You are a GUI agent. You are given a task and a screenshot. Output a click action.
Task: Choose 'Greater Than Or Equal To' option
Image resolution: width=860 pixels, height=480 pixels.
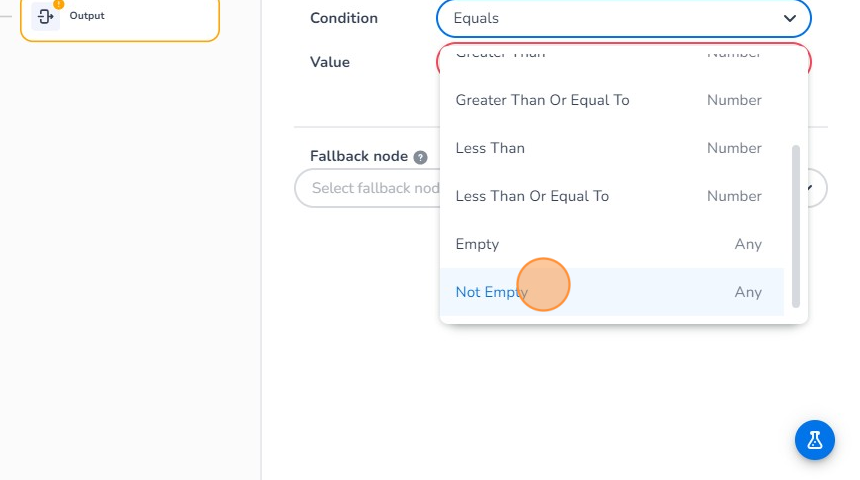542,100
